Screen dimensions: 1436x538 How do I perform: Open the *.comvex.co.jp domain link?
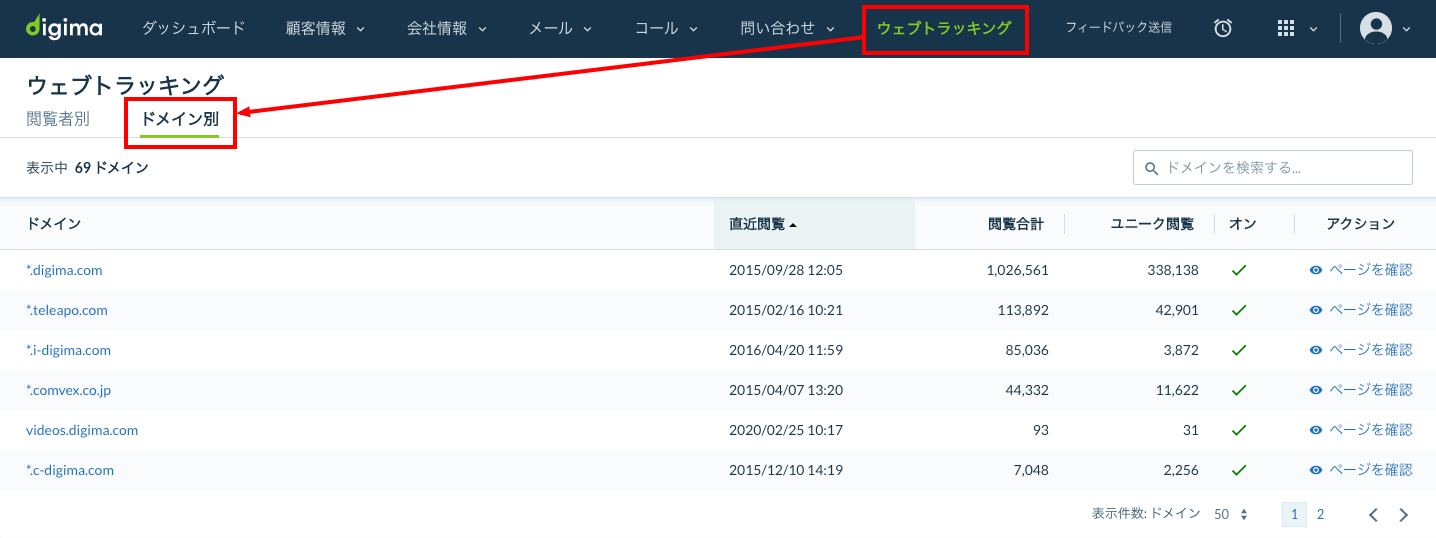(68, 390)
